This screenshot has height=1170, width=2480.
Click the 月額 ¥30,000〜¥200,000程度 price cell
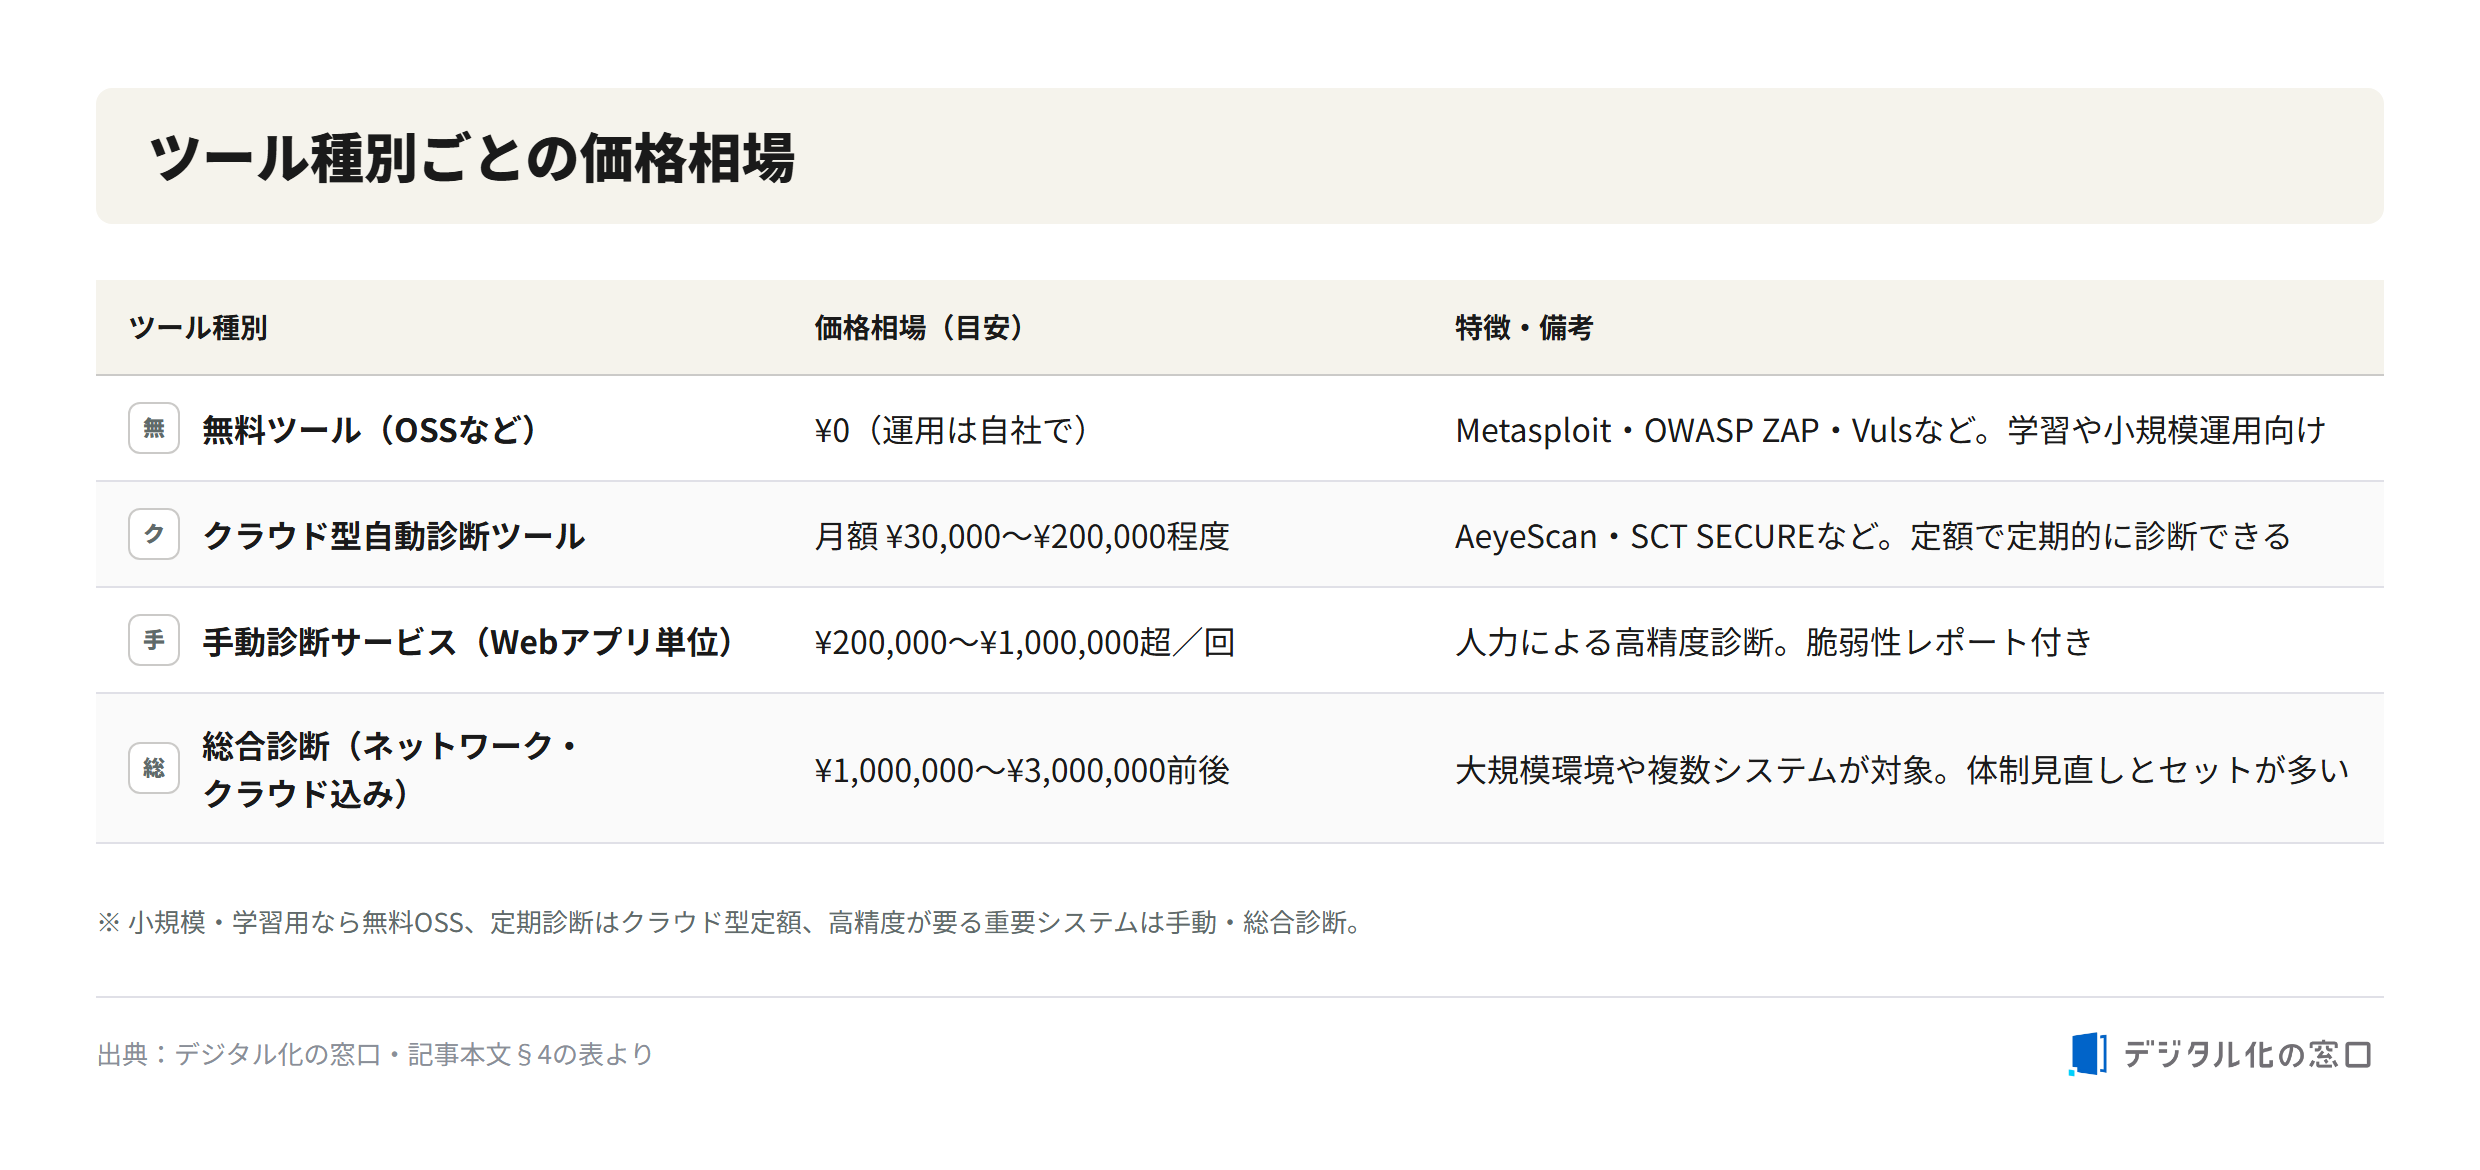[1022, 536]
